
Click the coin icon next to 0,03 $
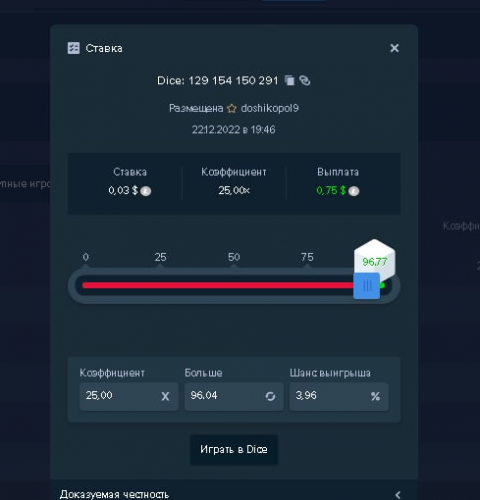[146, 191]
